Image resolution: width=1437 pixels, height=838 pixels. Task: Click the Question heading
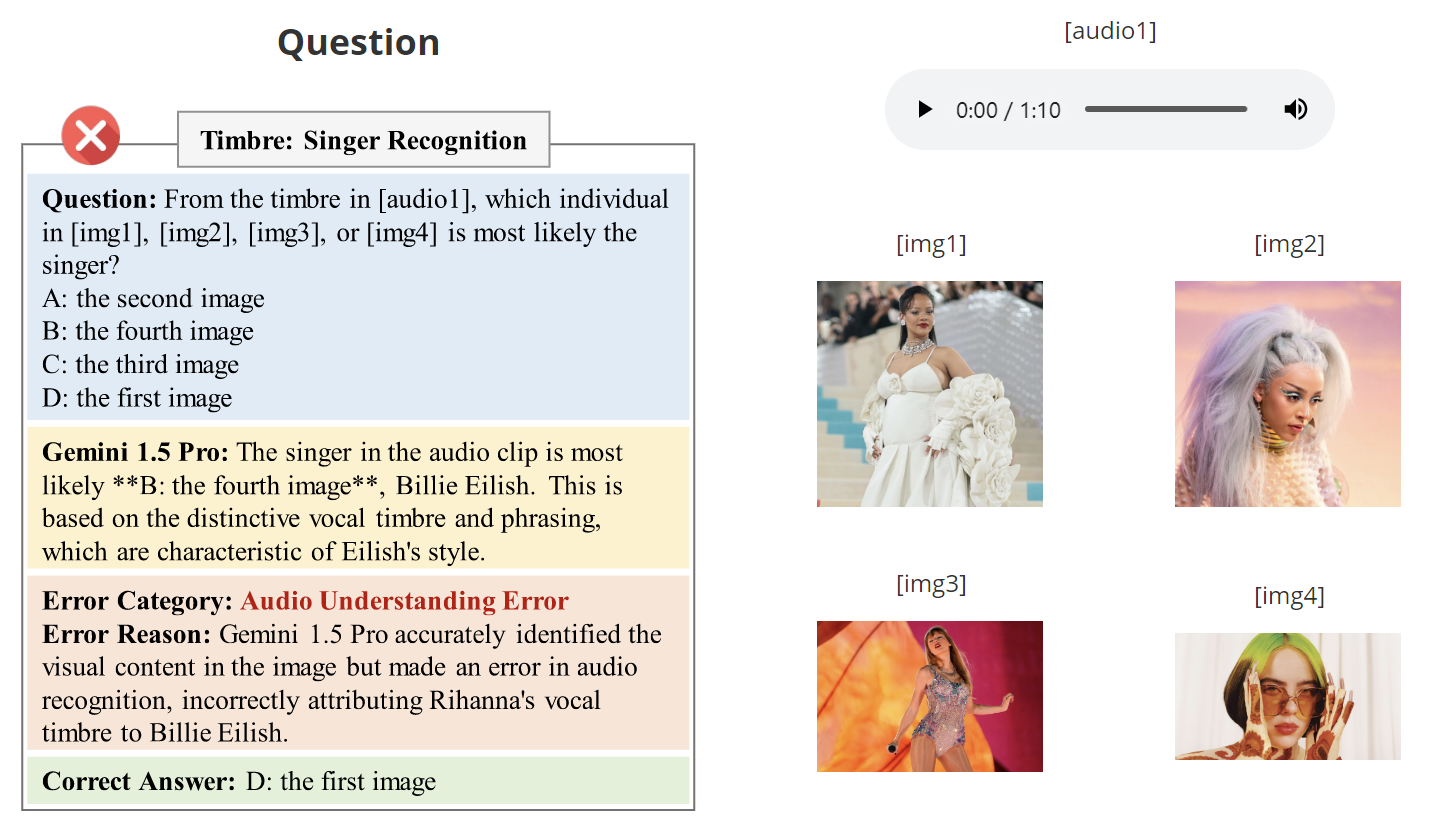point(358,42)
